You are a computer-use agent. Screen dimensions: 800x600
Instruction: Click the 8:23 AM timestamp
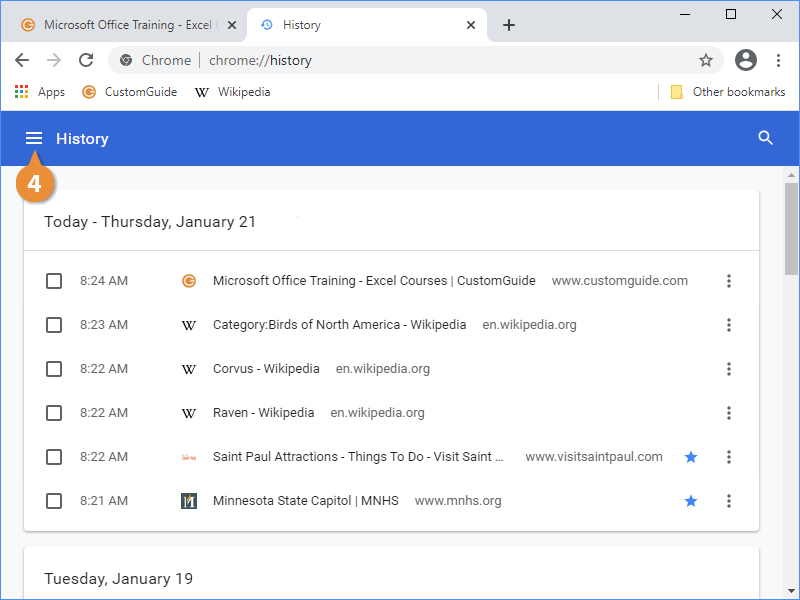[104, 325]
